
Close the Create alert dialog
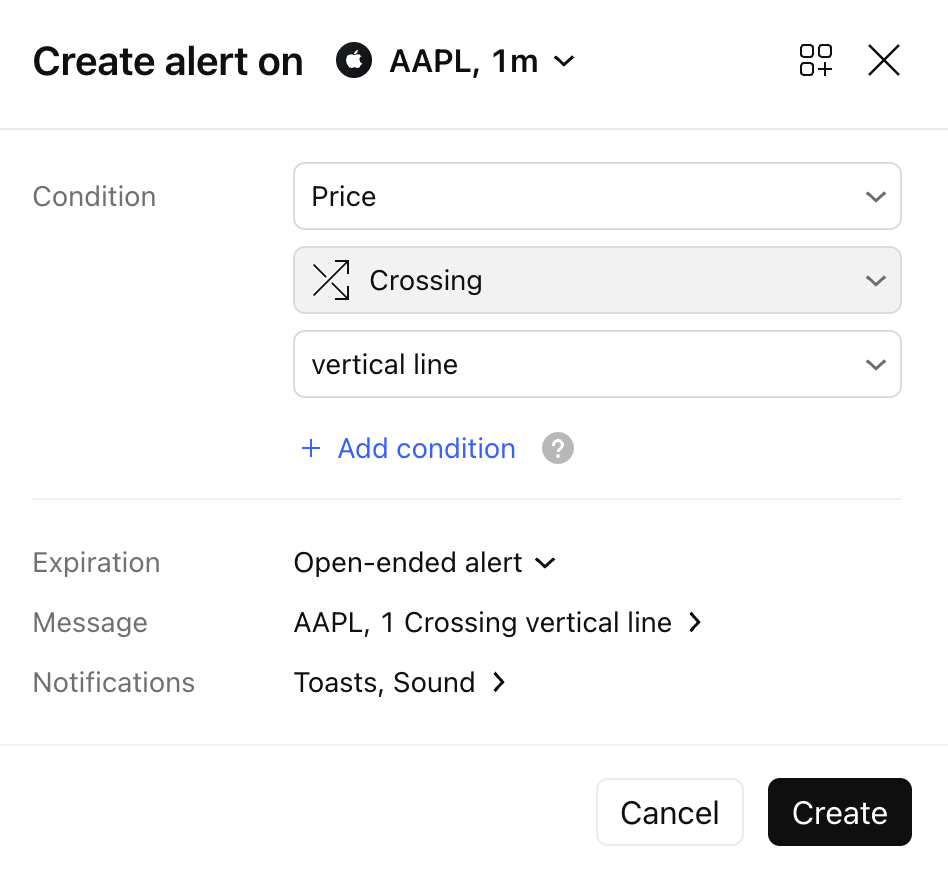coord(884,61)
